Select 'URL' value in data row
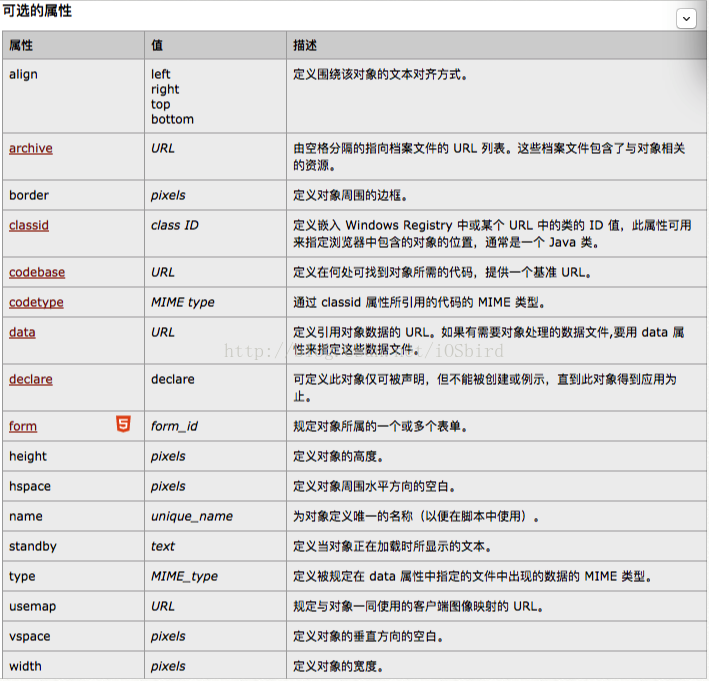 (163, 332)
